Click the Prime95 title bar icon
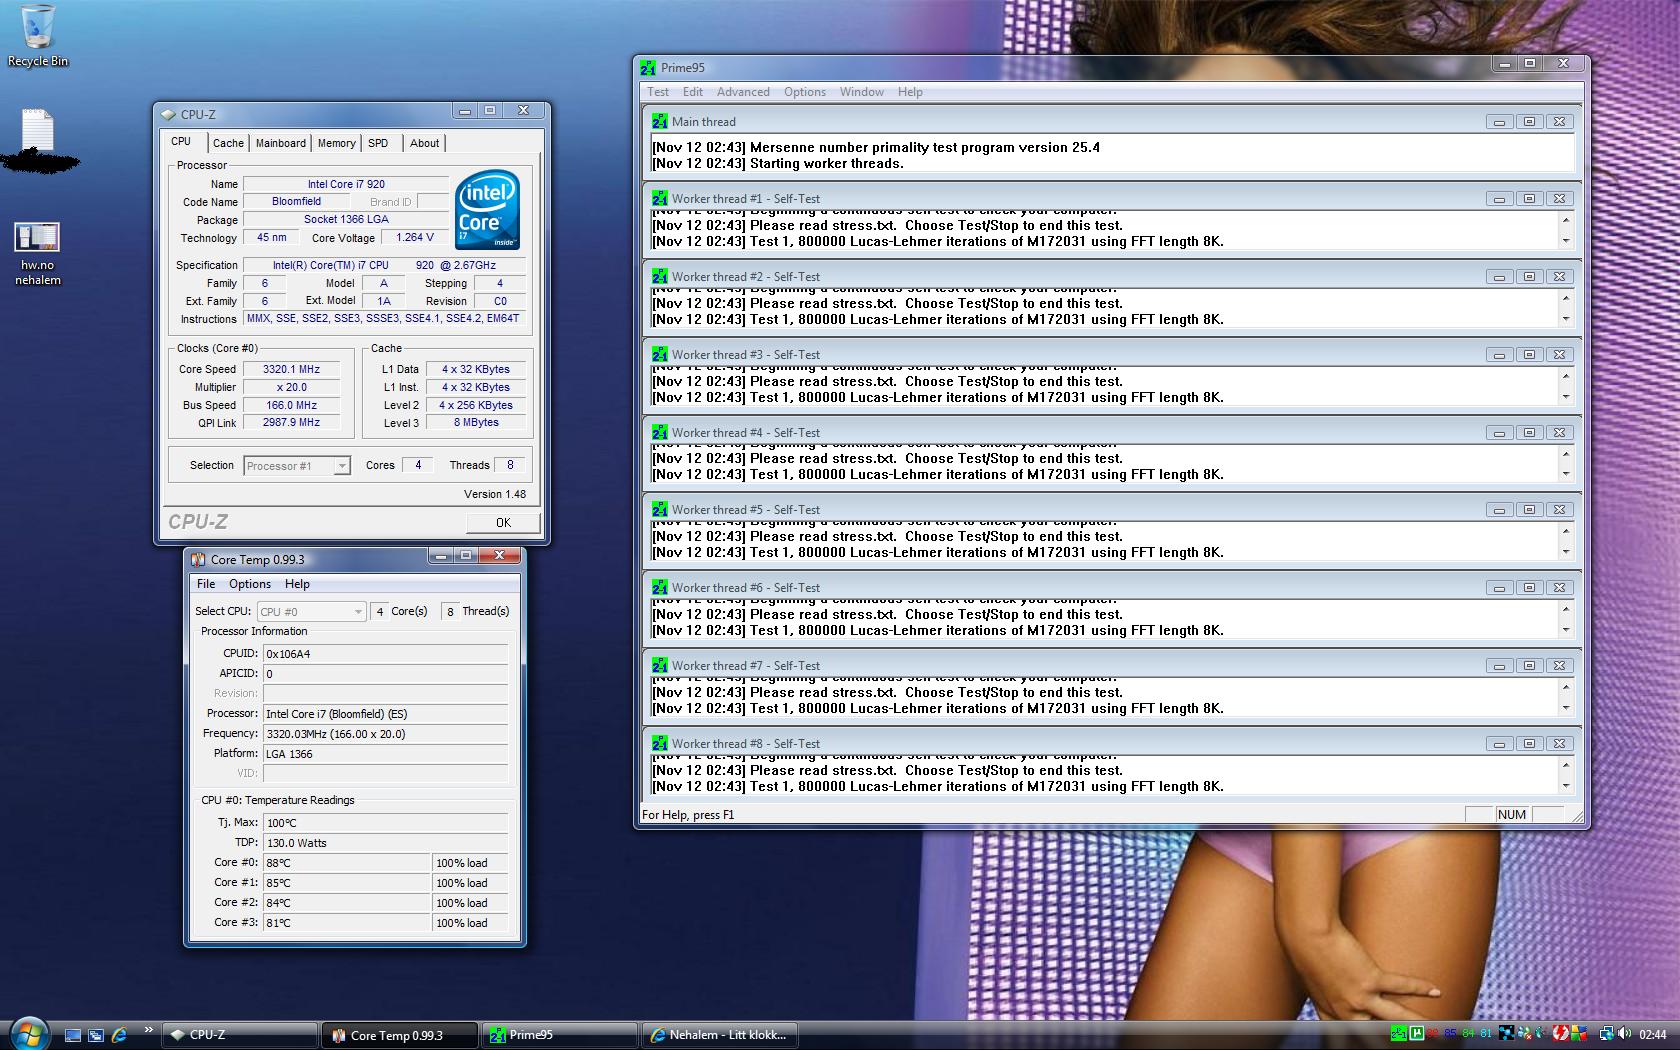1680x1050 pixels. [x=648, y=67]
